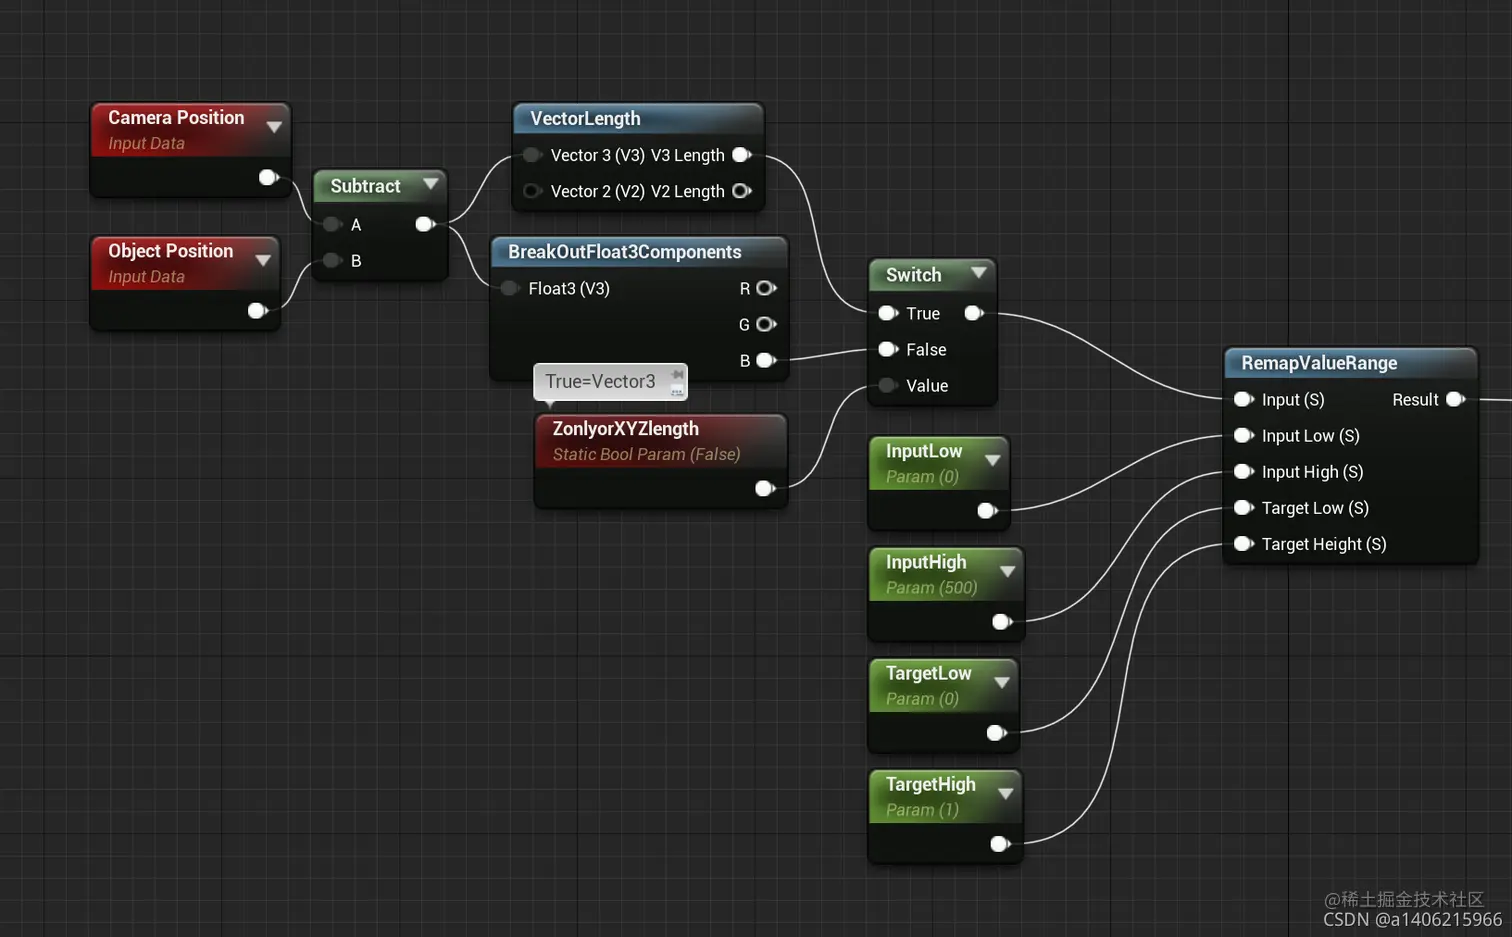Click the InputHigh parameter output pin
This screenshot has height=937, width=1512.
click(1001, 621)
